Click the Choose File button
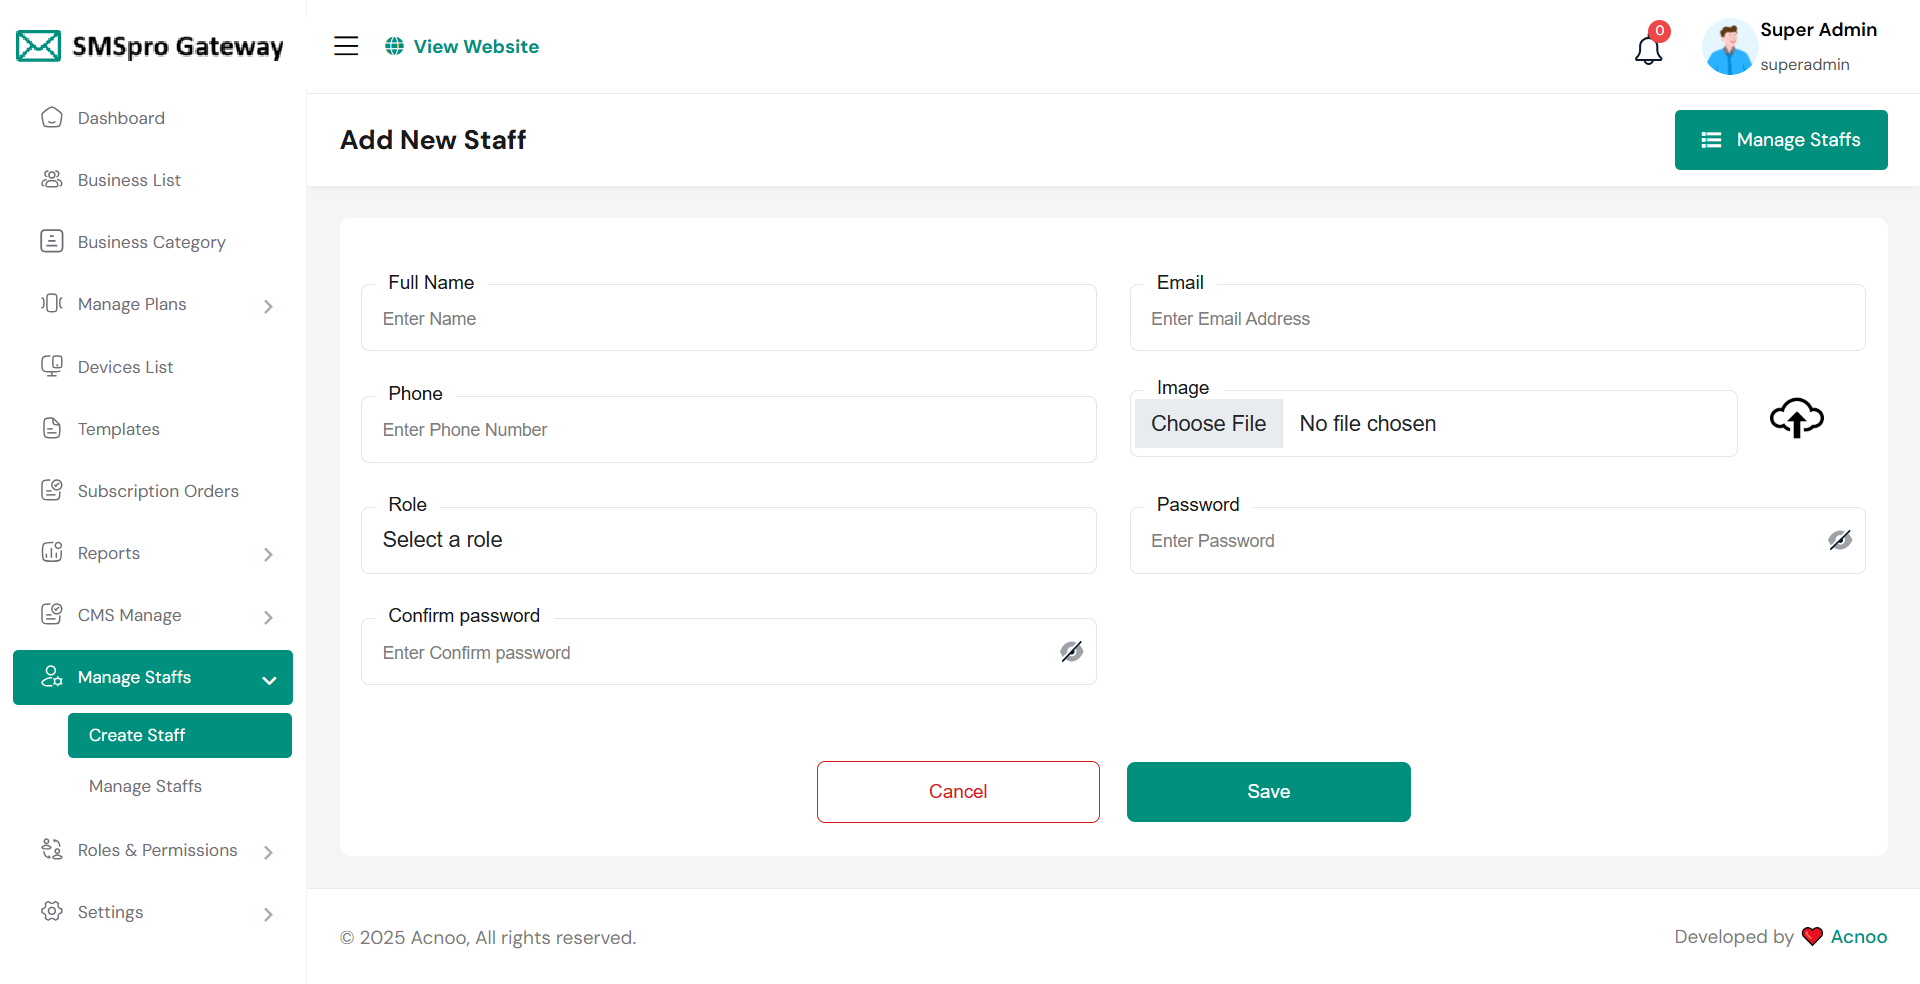The image size is (1920, 984). (x=1208, y=423)
